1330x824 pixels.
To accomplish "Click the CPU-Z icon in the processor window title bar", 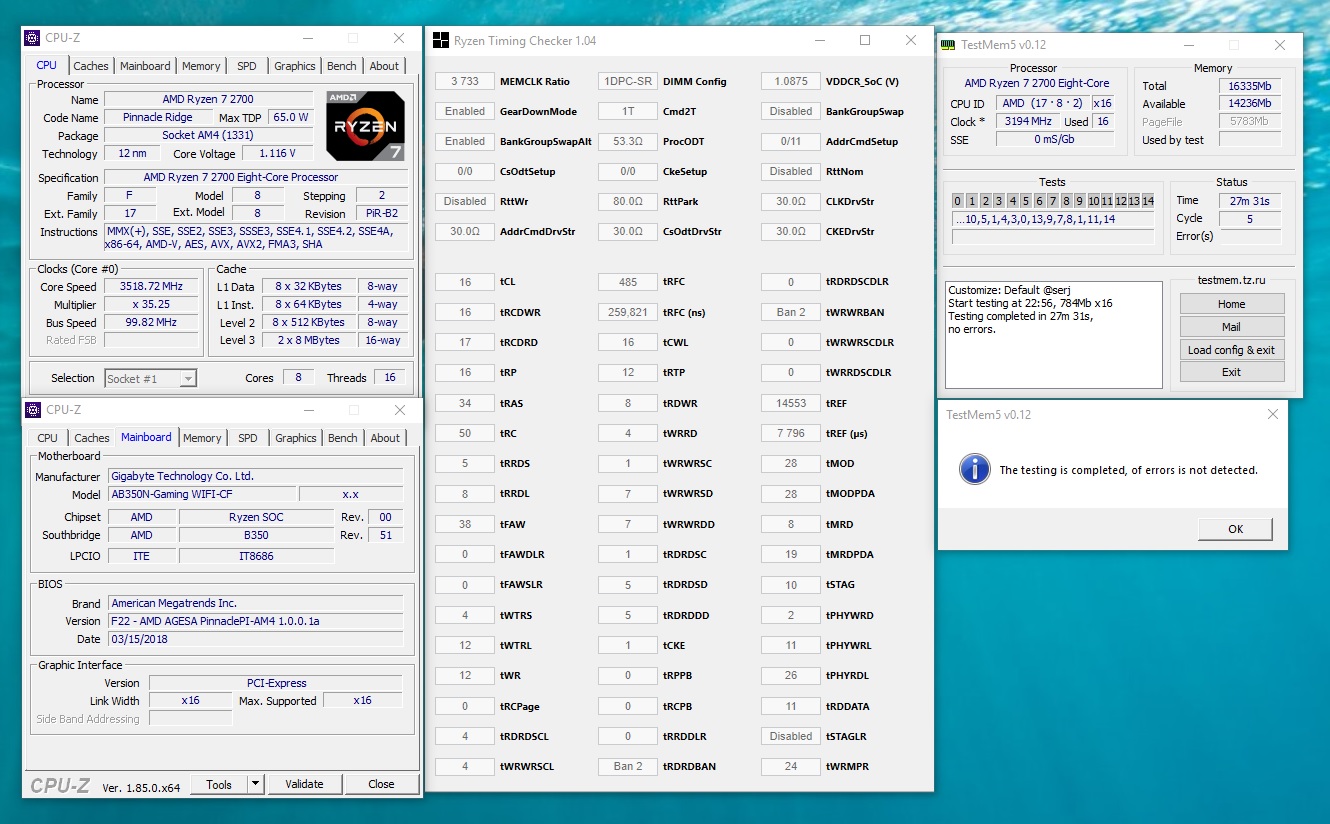I will point(33,38).
